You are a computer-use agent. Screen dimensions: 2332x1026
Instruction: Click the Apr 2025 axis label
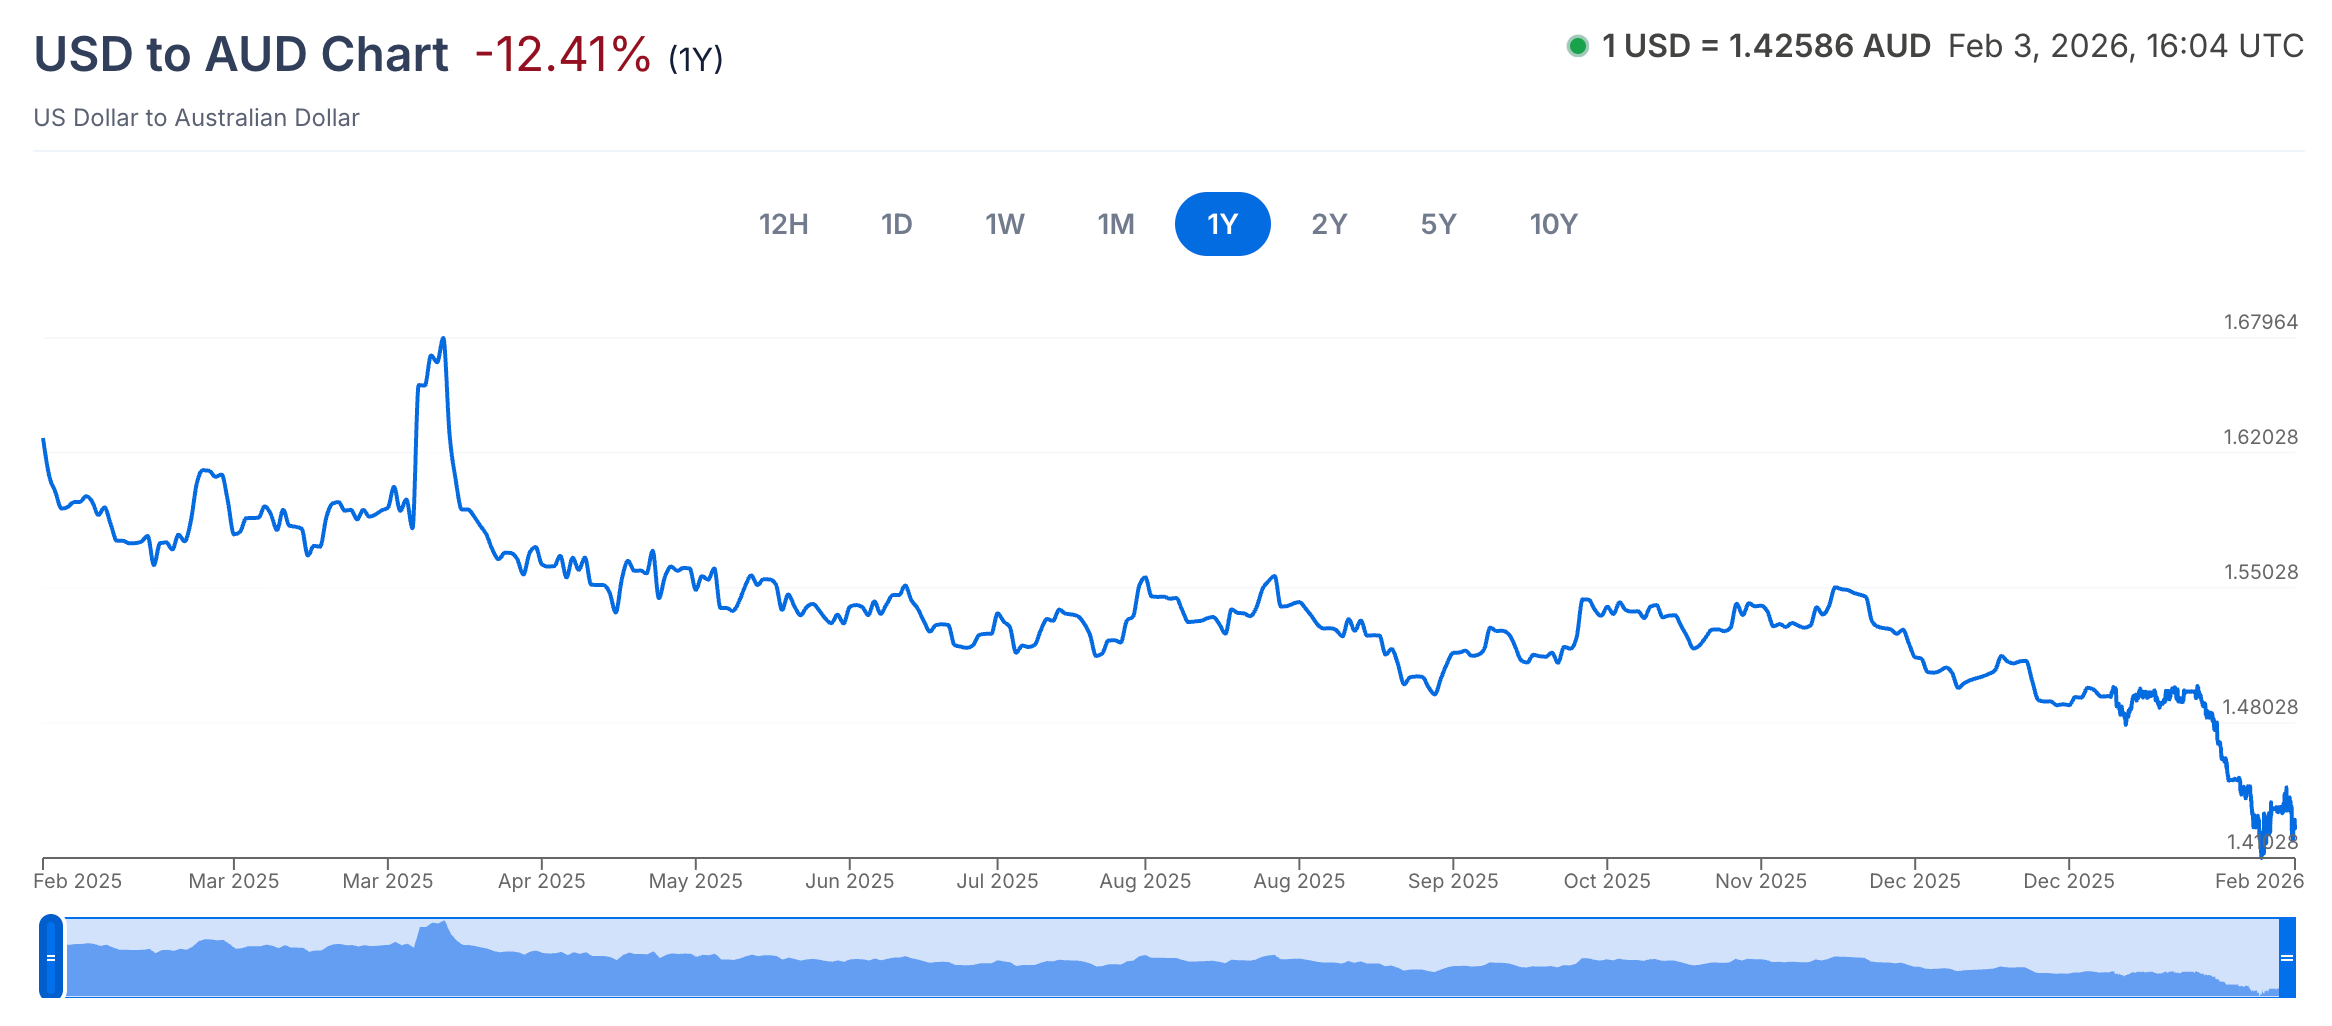tap(541, 881)
